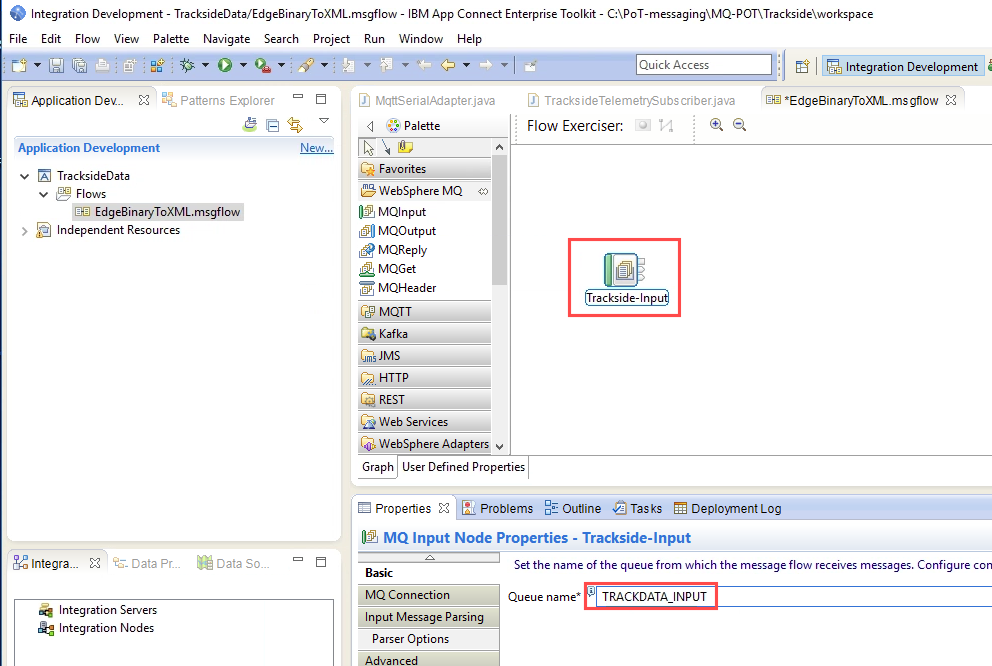Click the yellow Back arrow icon

(x=448, y=65)
